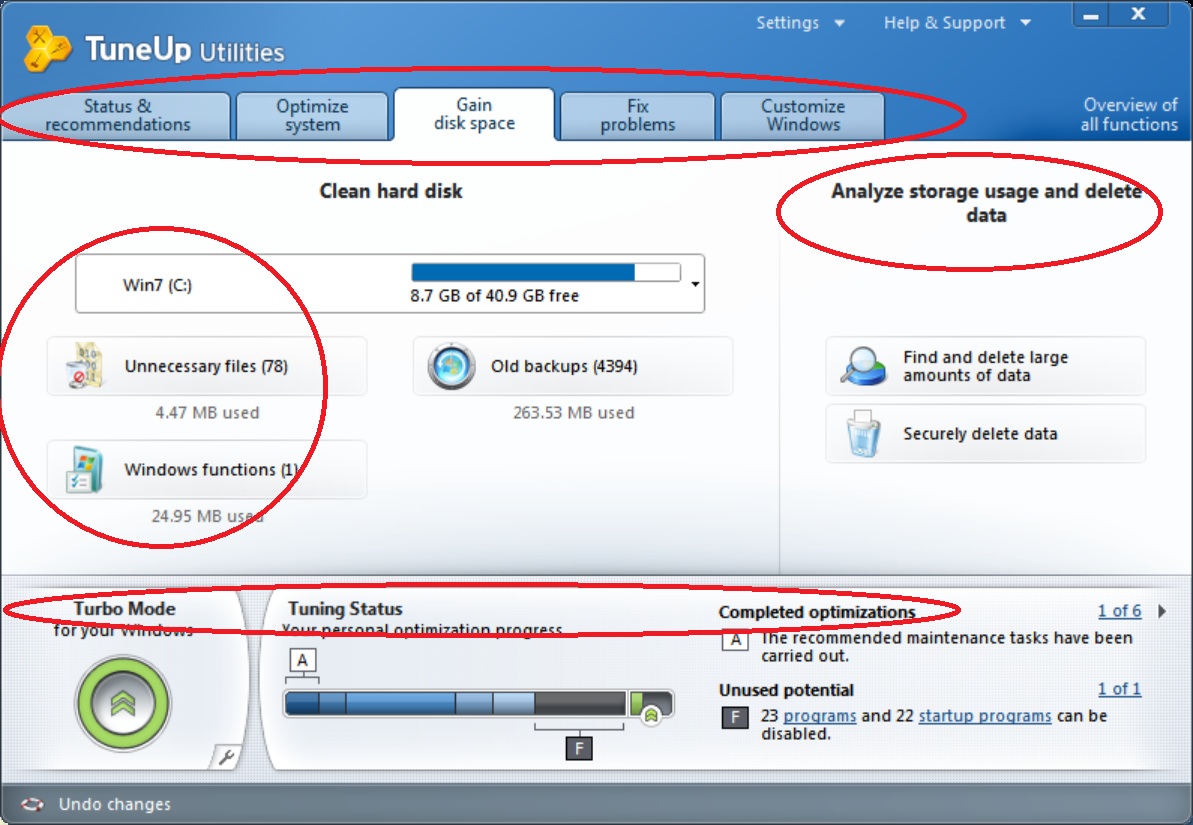The image size is (1193, 825).
Task: Minimize the TuneUp Utilities window
Action: [1091, 14]
